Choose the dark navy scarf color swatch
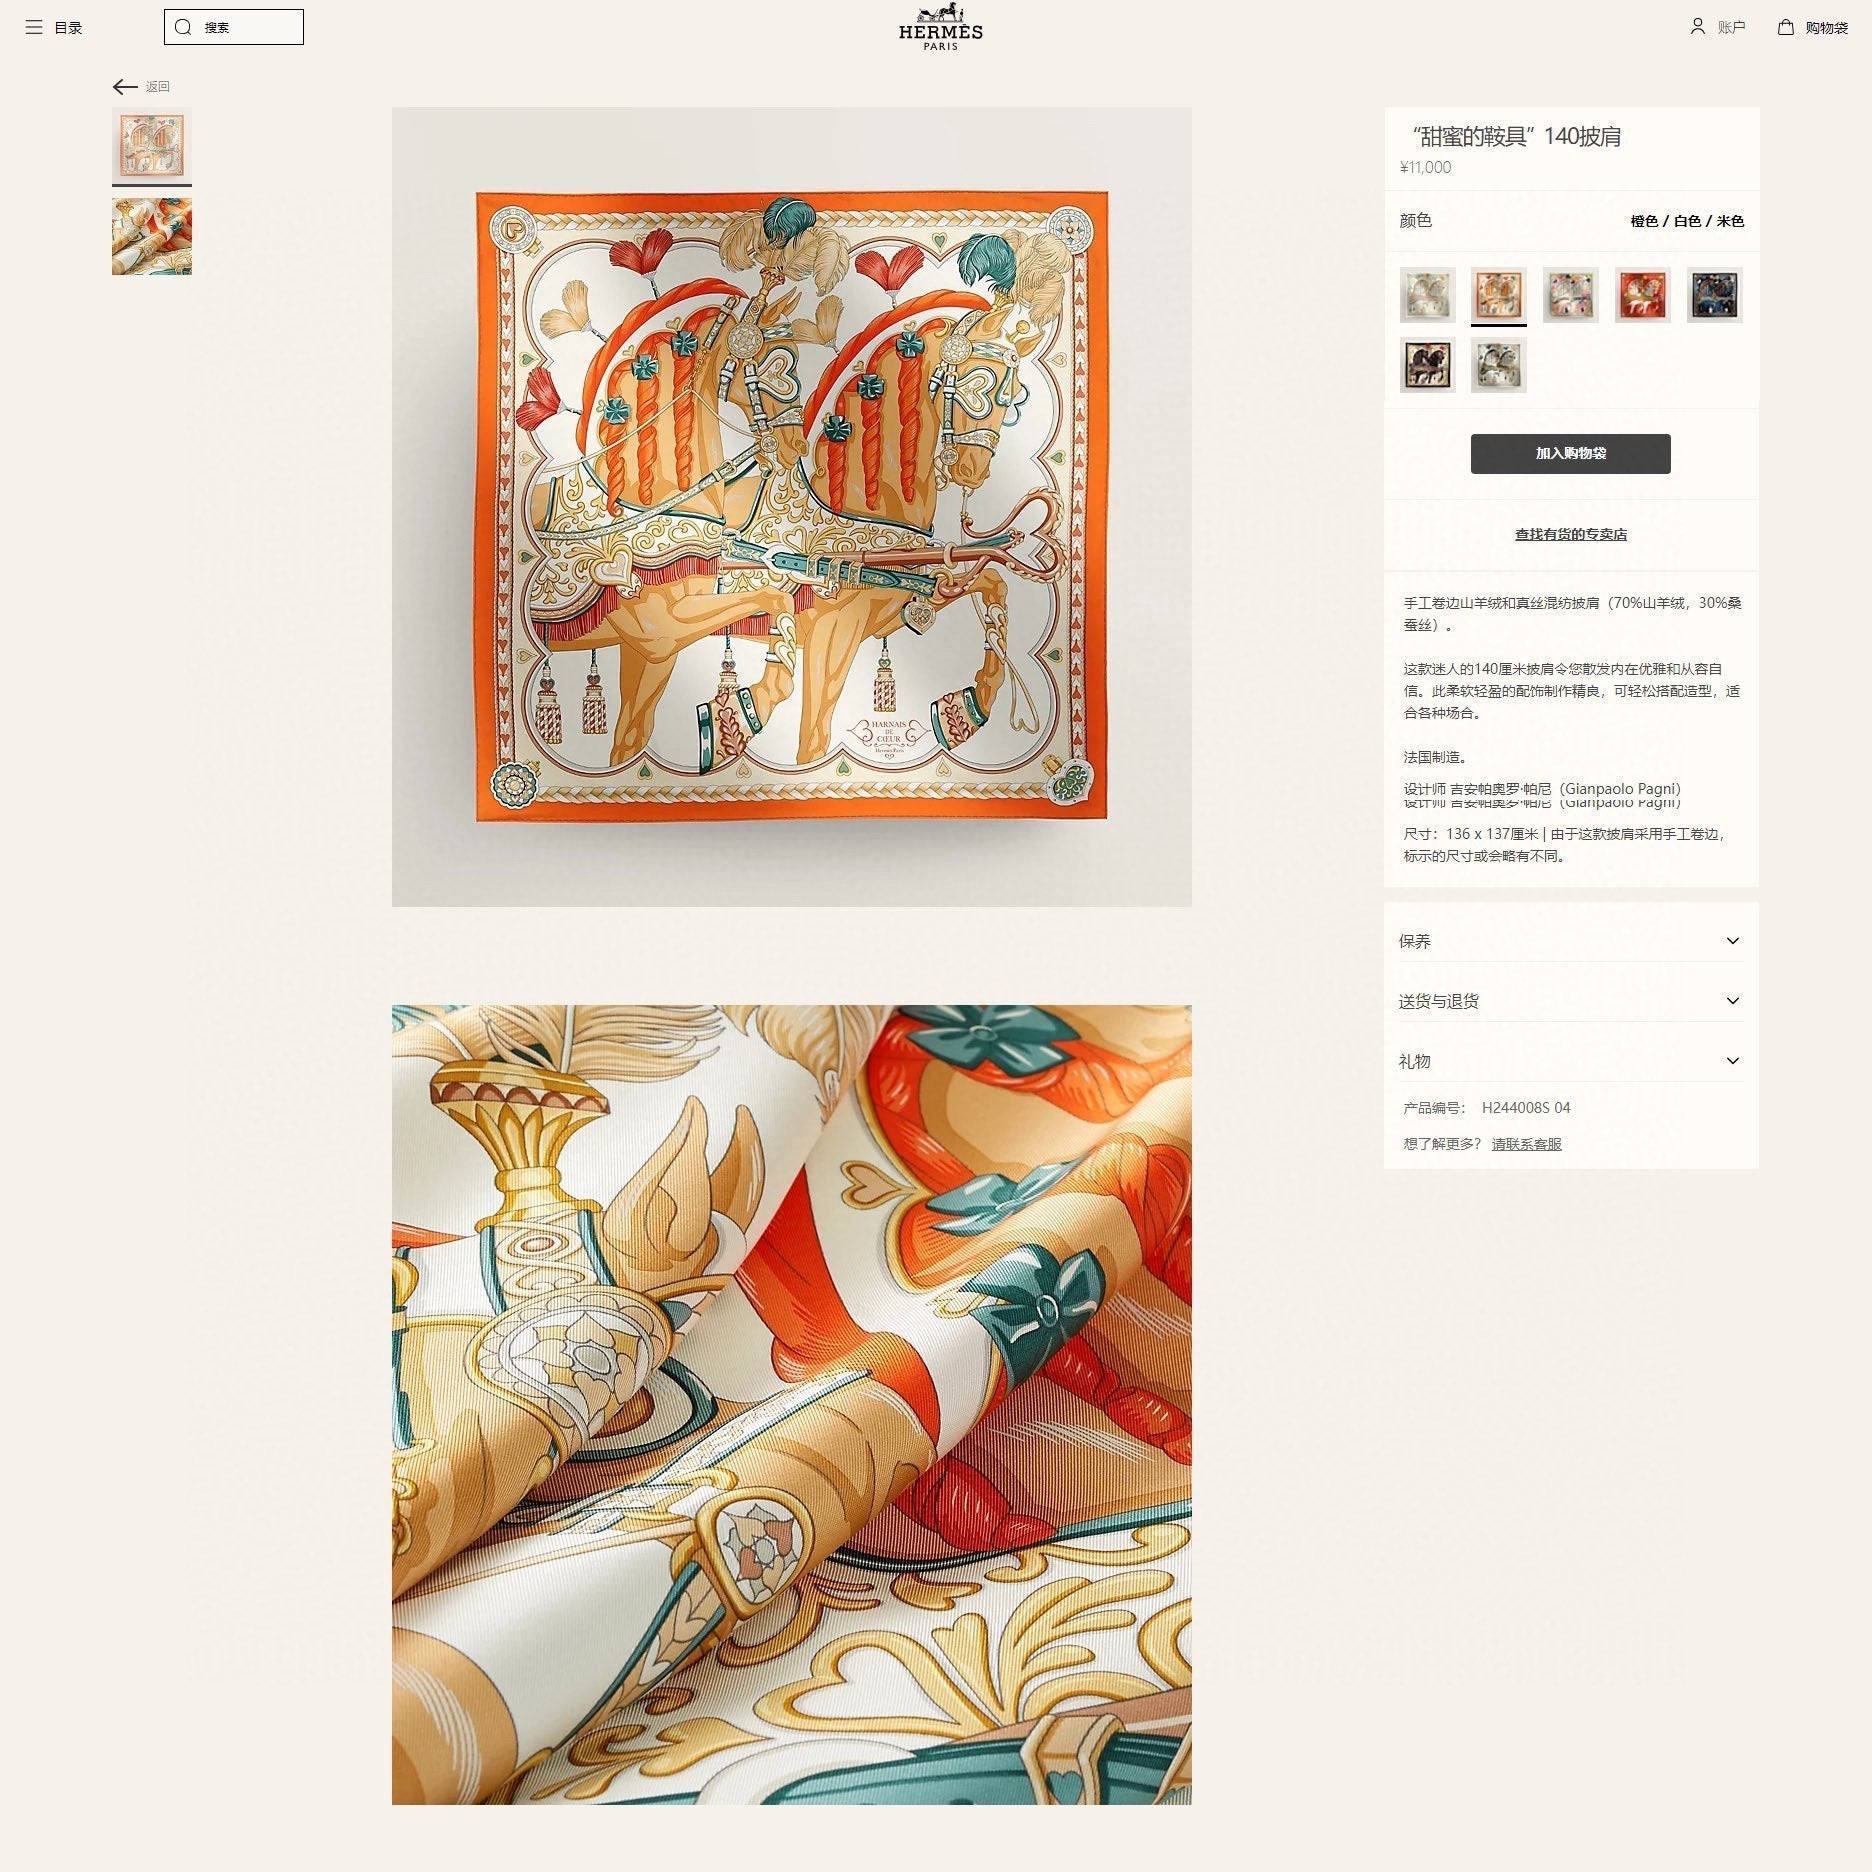 (x=1714, y=295)
